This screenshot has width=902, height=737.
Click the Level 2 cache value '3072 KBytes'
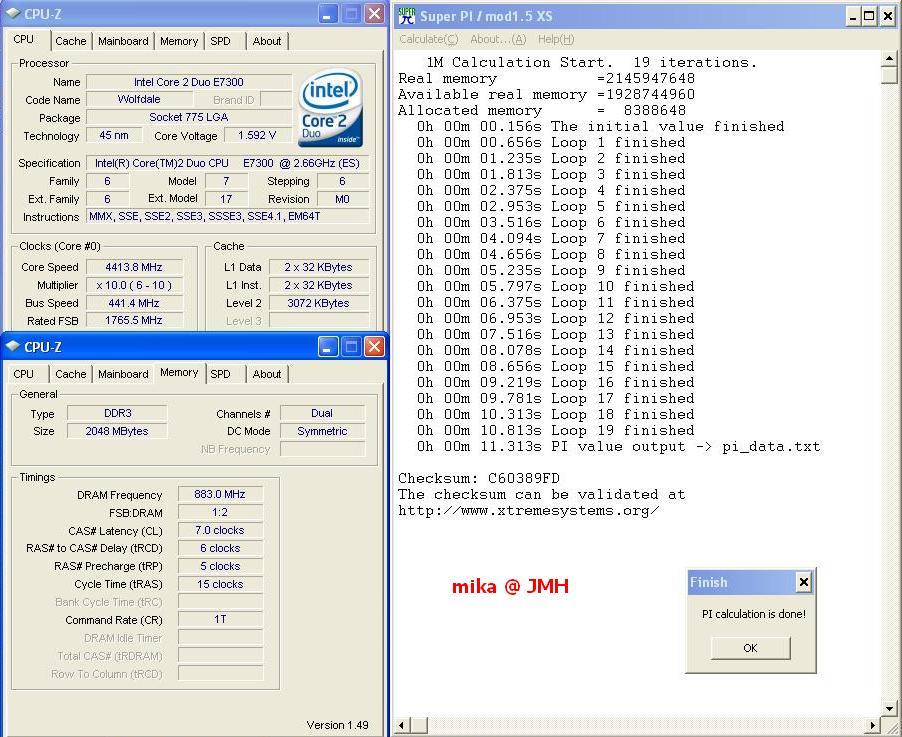tap(319, 303)
